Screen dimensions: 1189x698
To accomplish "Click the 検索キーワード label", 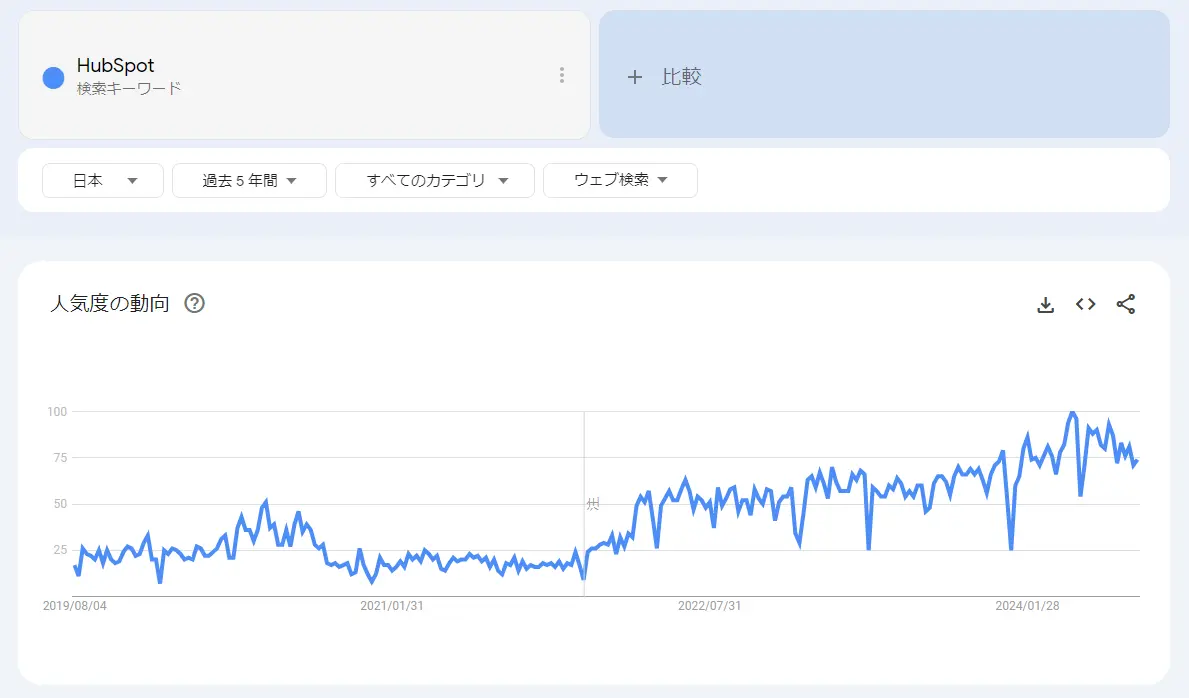I will pos(129,89).
